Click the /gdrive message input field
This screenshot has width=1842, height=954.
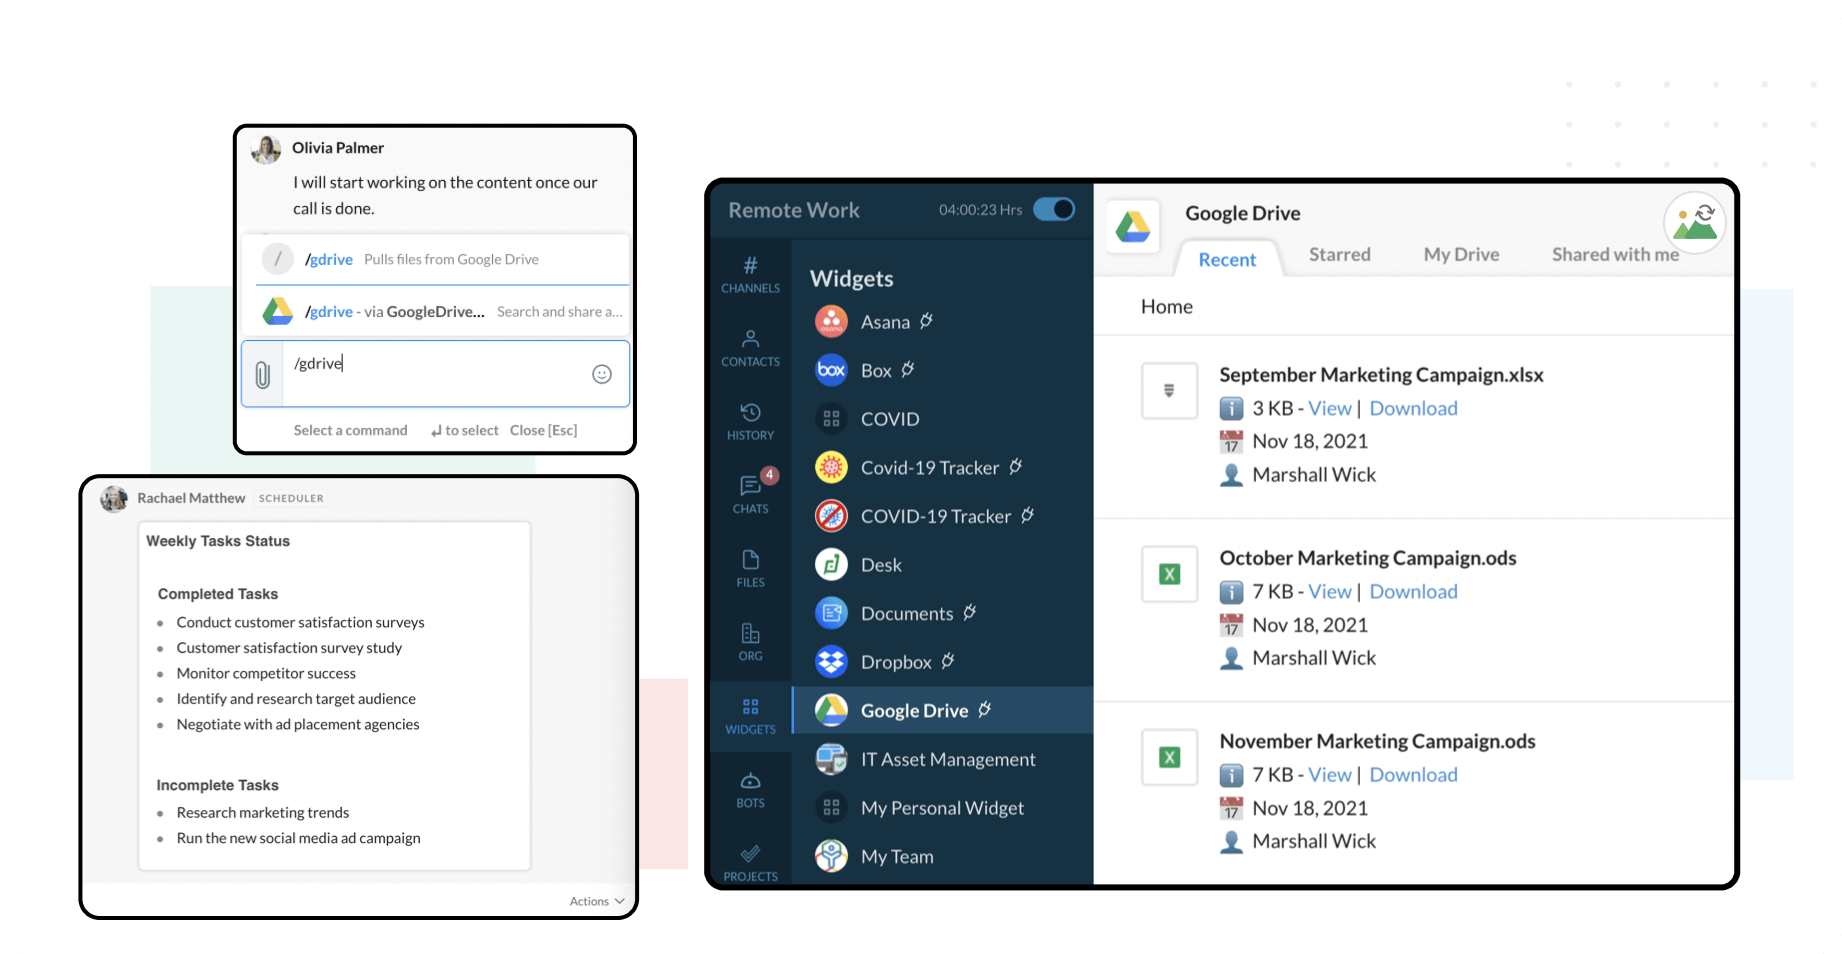[436, 374]
